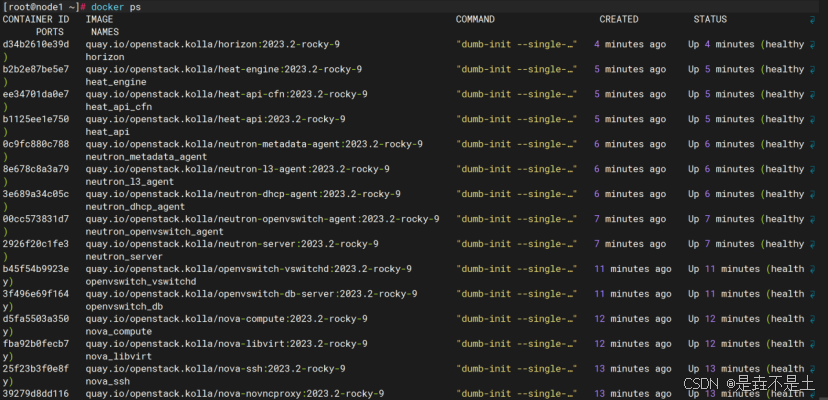Select container ID b45f54b9923e
828x400 pixels.
point(36,268)
